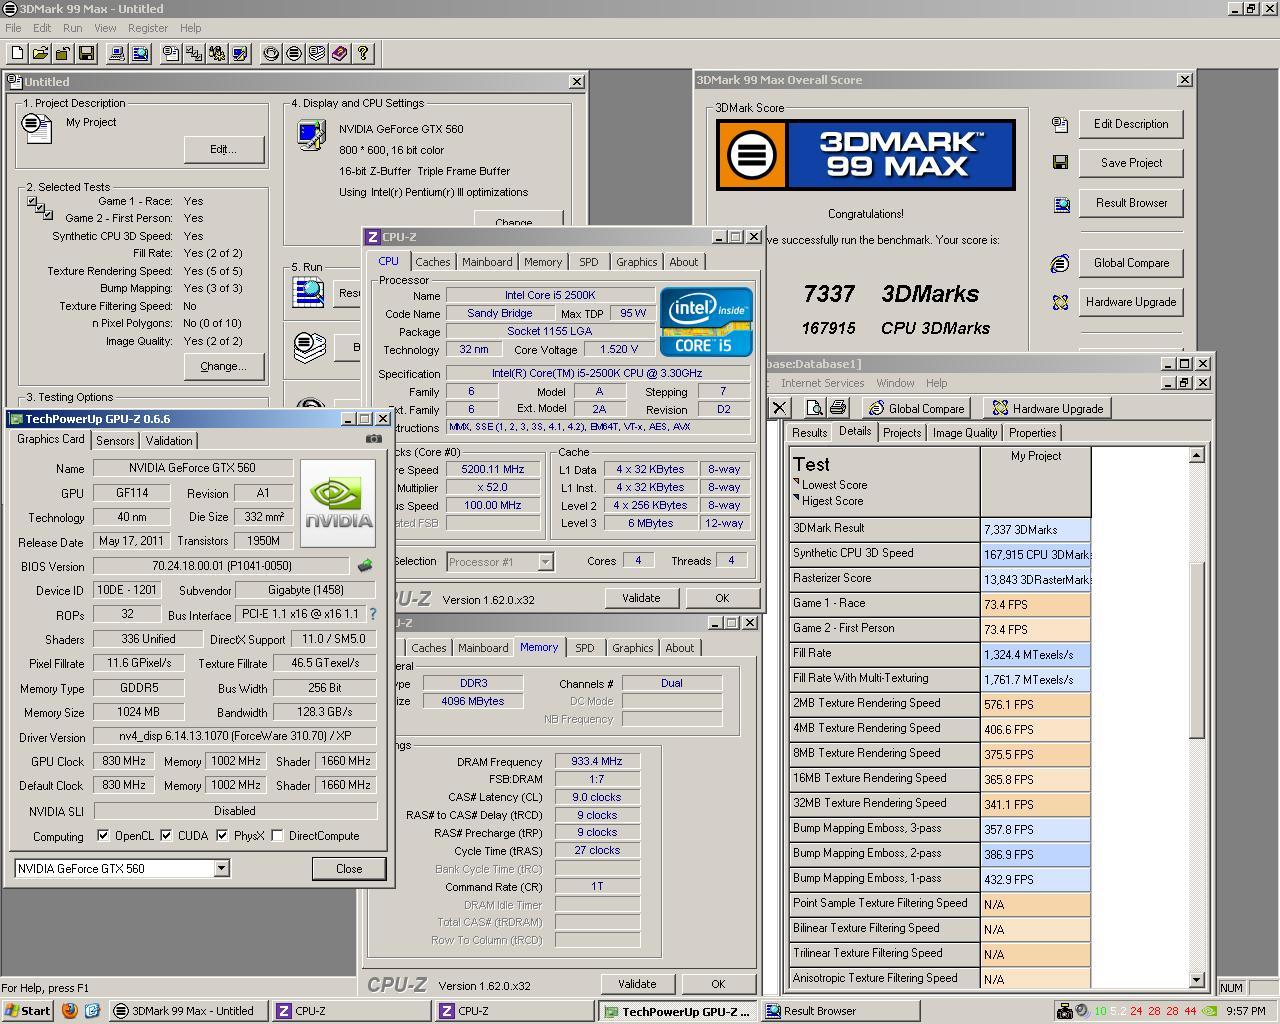Open the Results tab in Result Browser
This screenshot has width=1280, height=1024.
pos(809,433)
